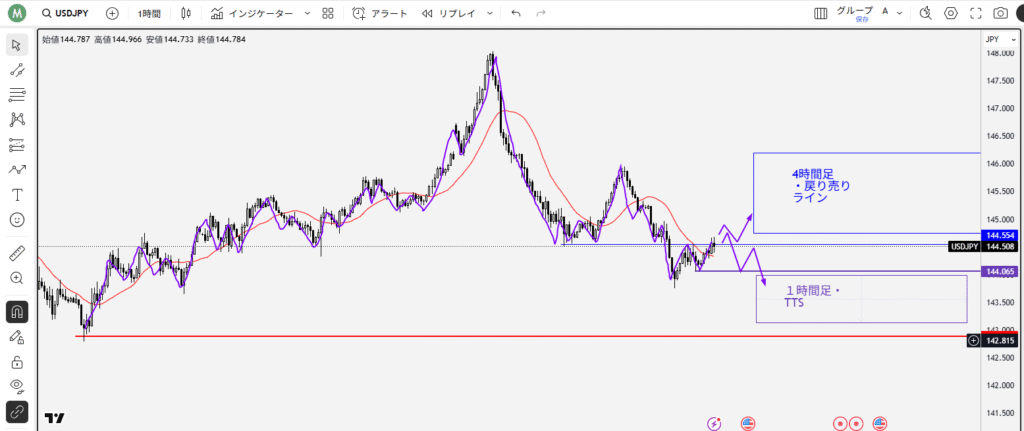This screenshot has width=1024, height=431.
Task: Add symbol with the plus circle icon
Action: (112, 13)
